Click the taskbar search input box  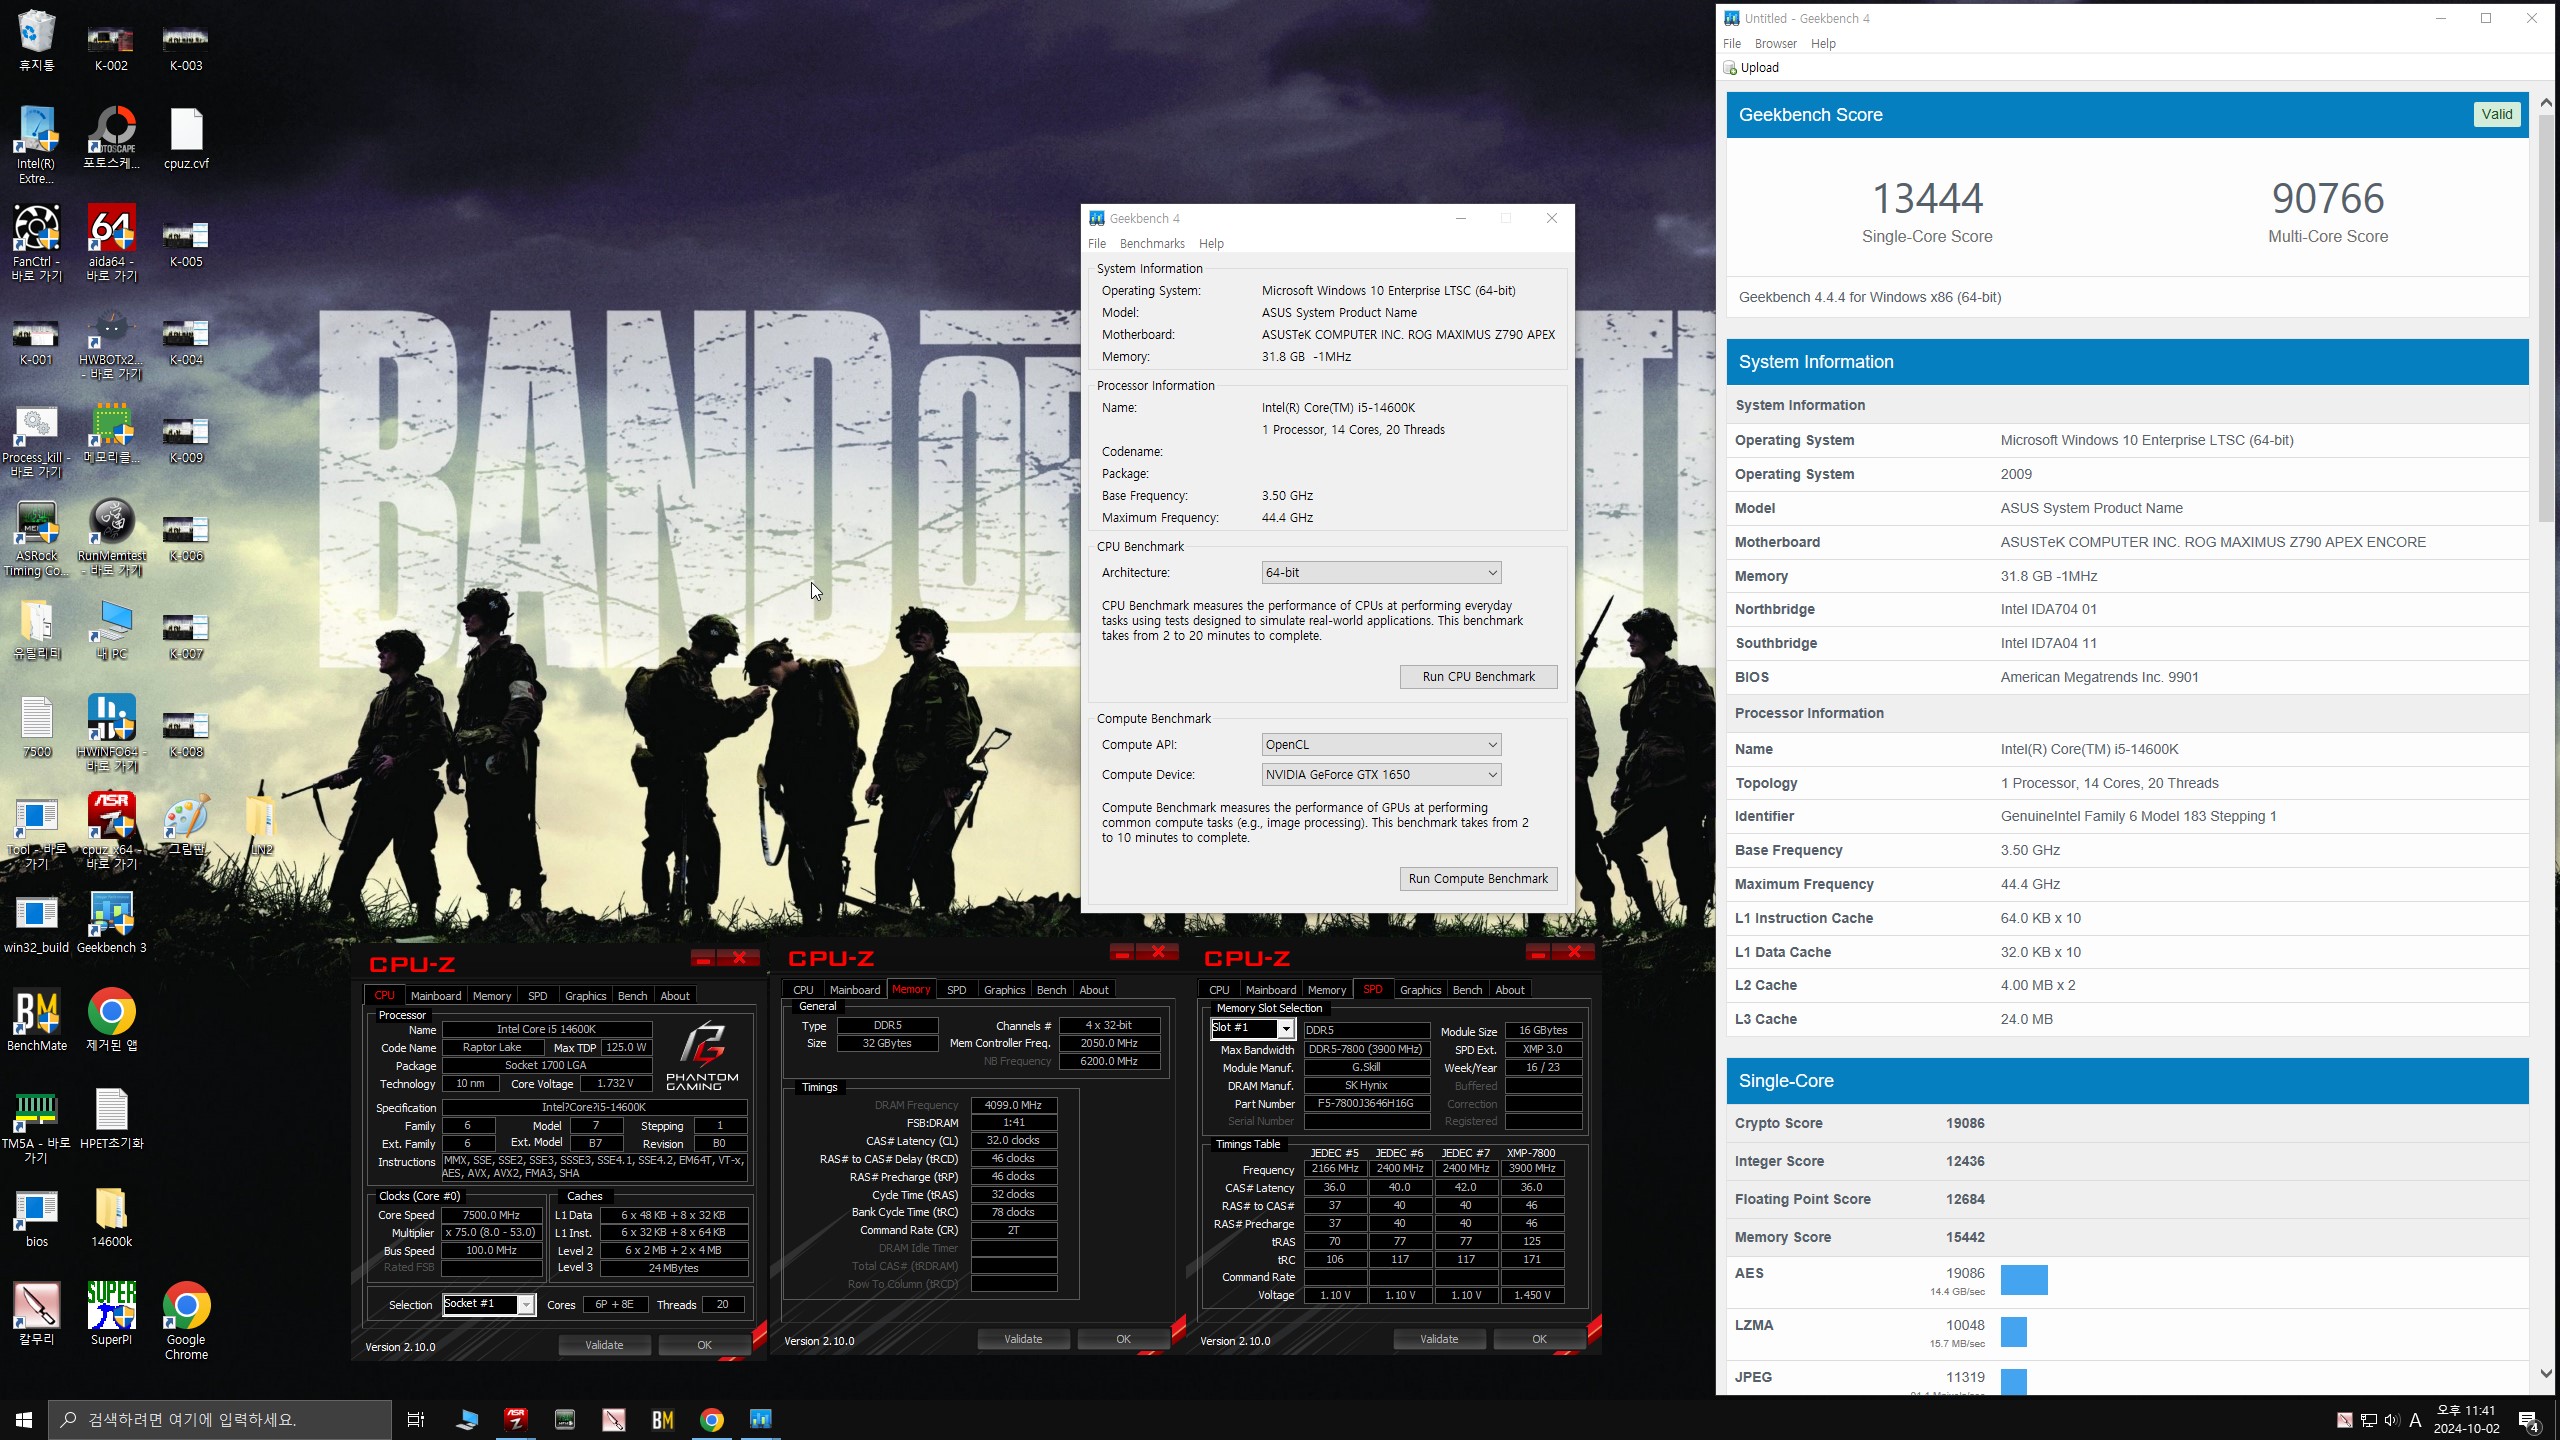220,1419
